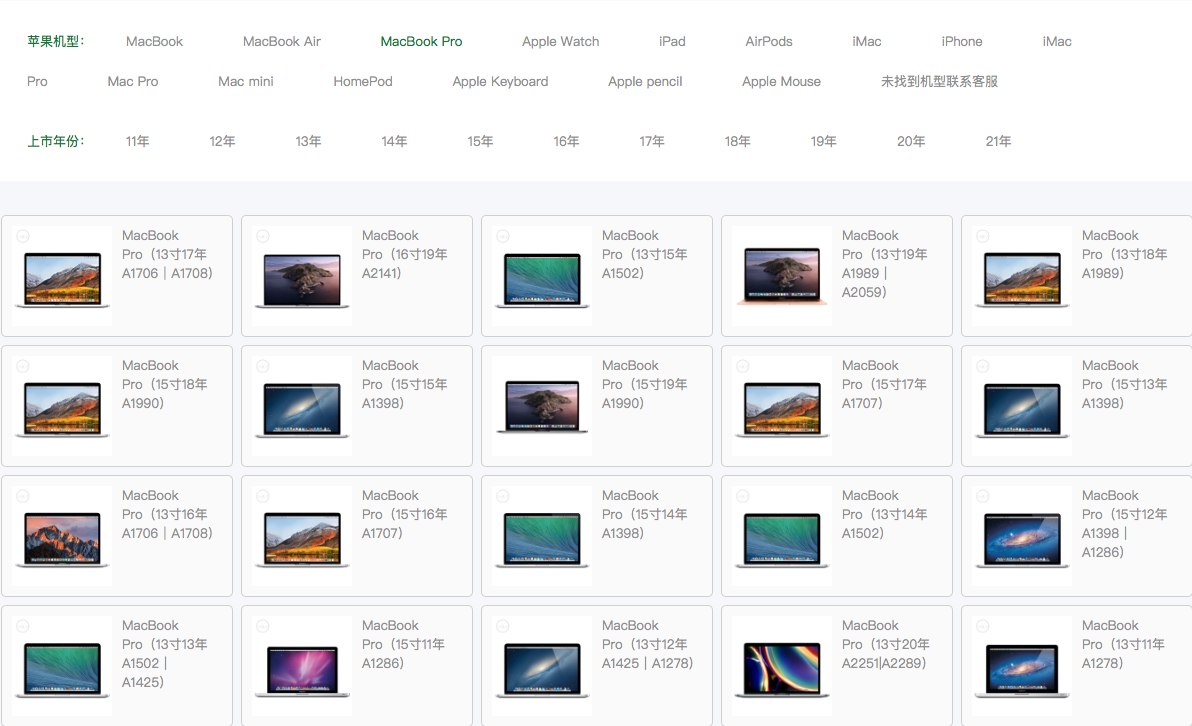Viewport: 1192px width, 726px height.
Task: Tick the radio circle on the 15寸15年 A1398 card
Action: point(263,366)
